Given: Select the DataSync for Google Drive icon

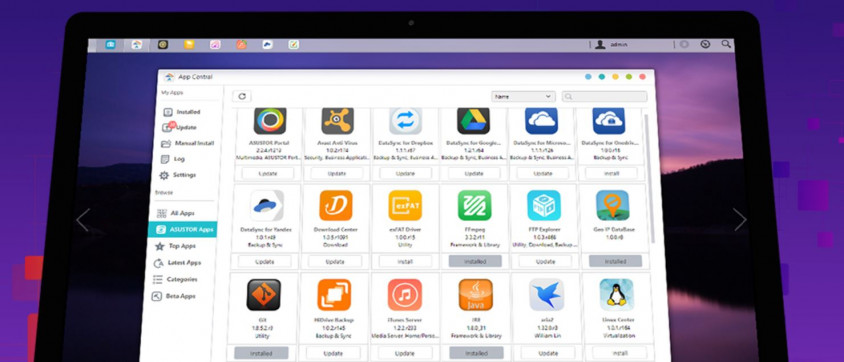Looking at the screenshot, I should 473,120.
